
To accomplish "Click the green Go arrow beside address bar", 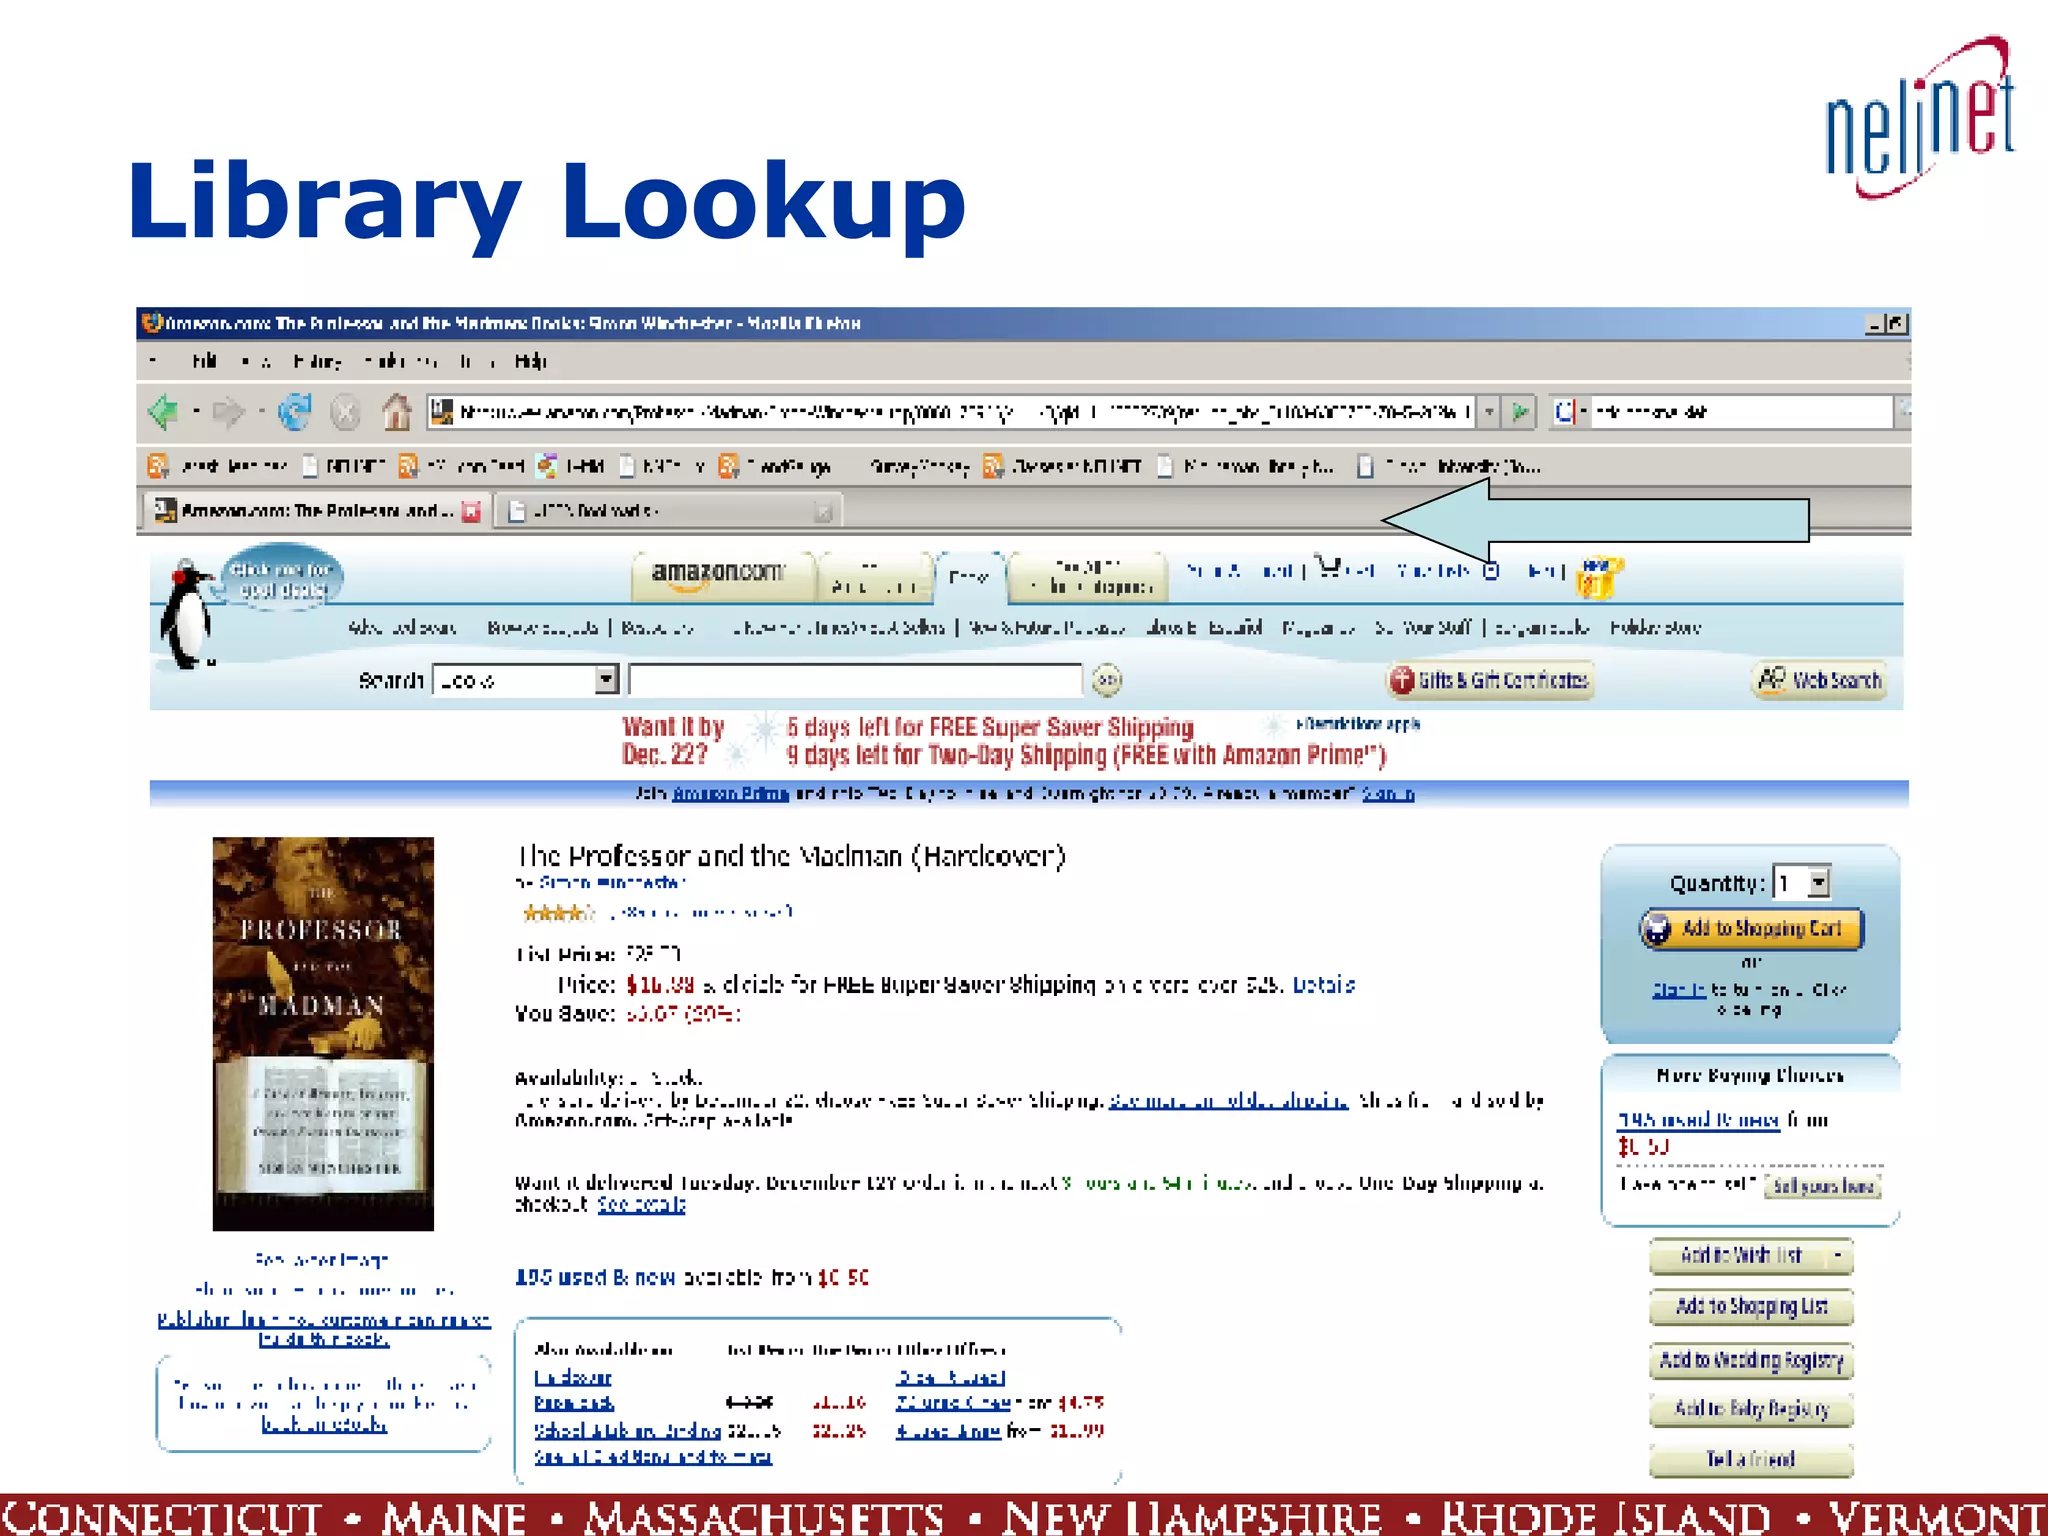I will tap(1520, 411).
